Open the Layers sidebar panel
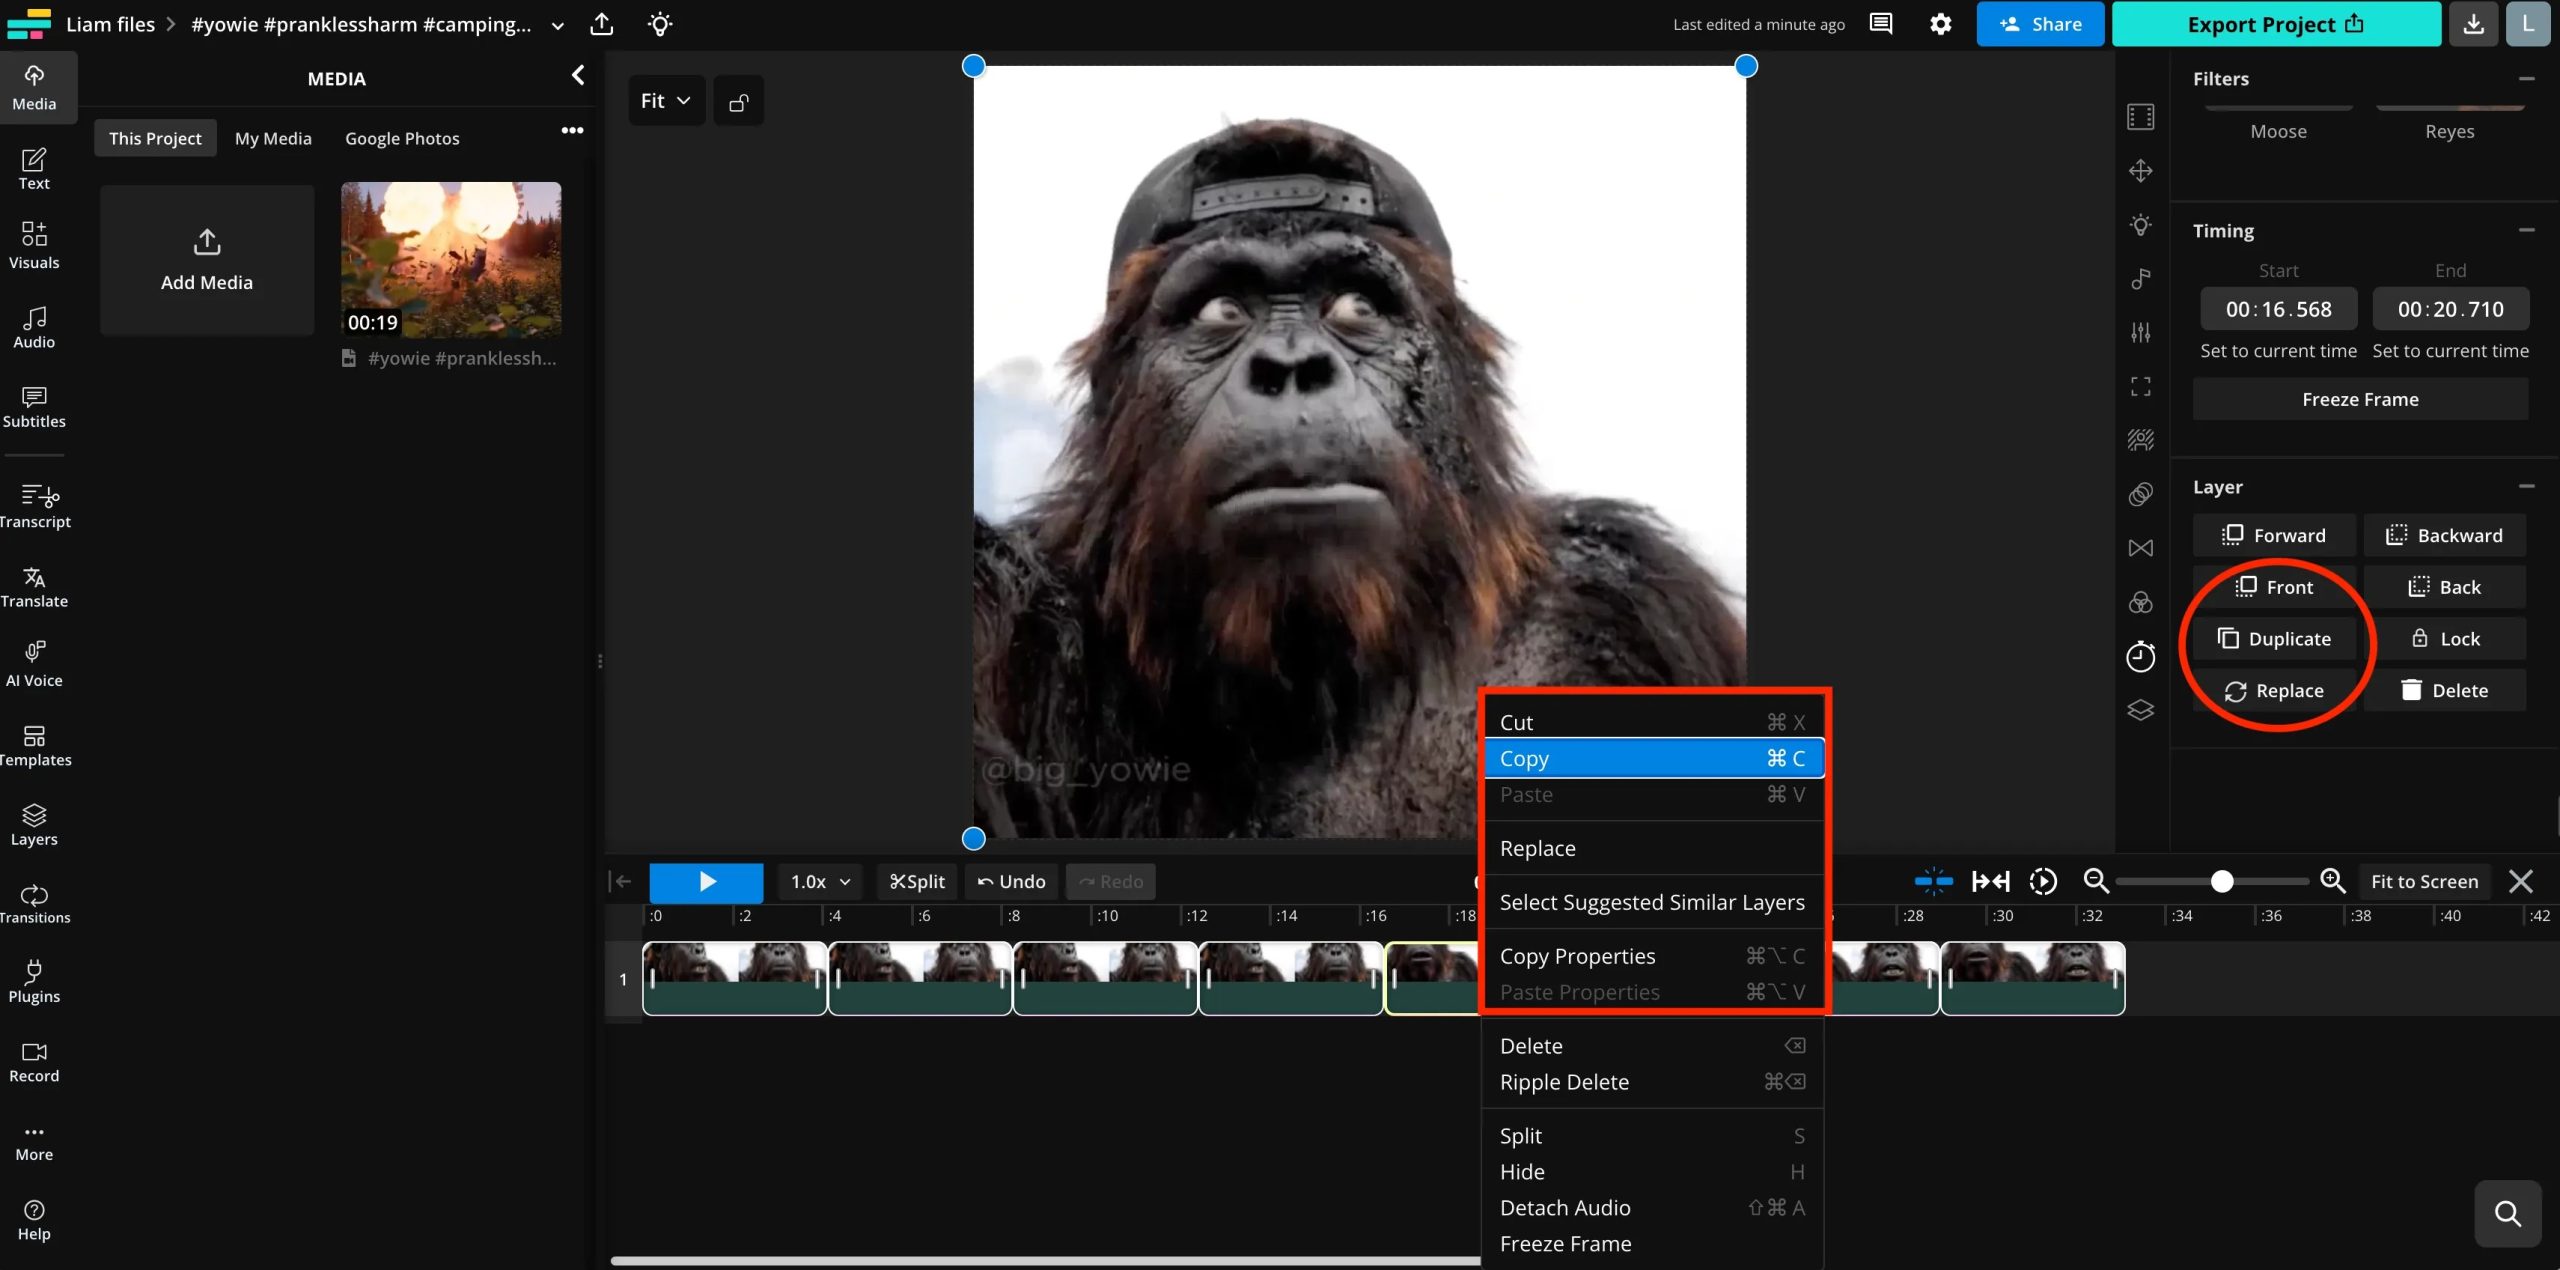Viewport: 2560px width, 1270px height. 34,825
